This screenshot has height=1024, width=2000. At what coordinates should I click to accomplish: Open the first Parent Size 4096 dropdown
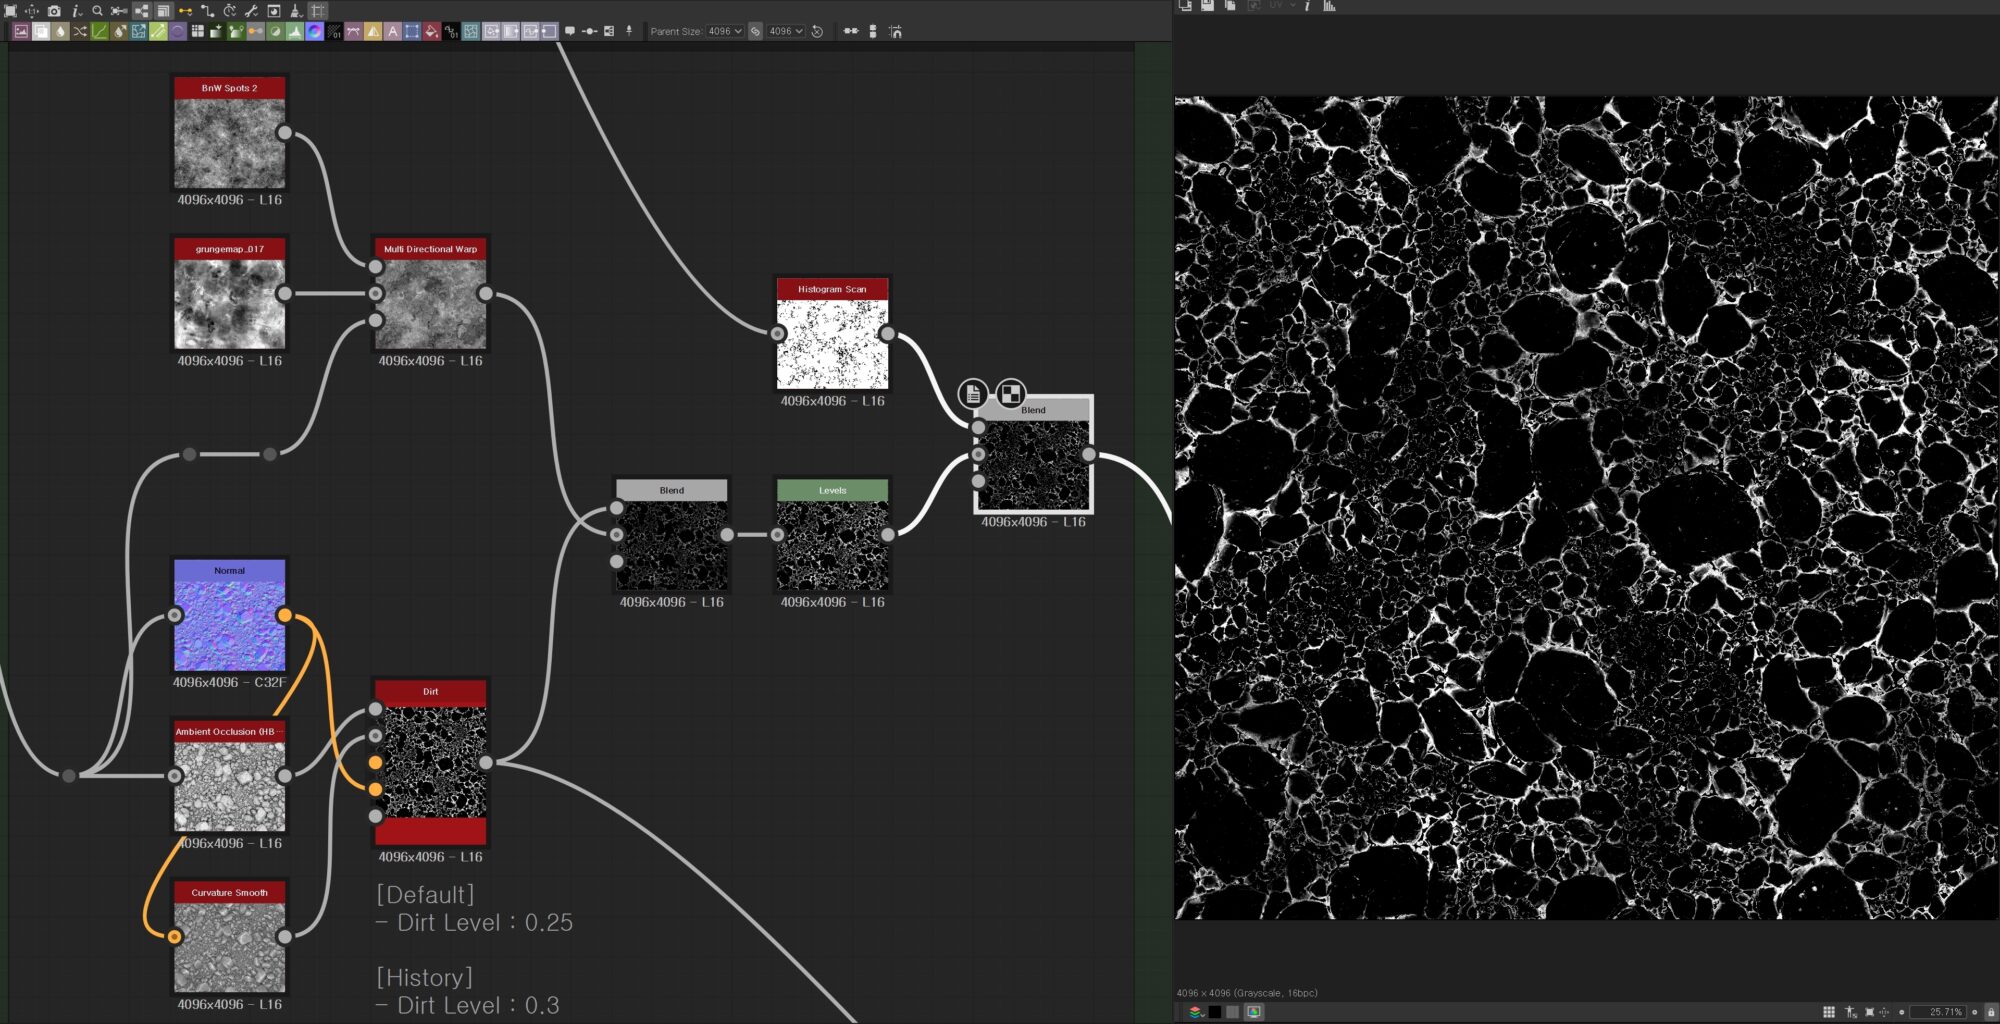tap(725, 31)
